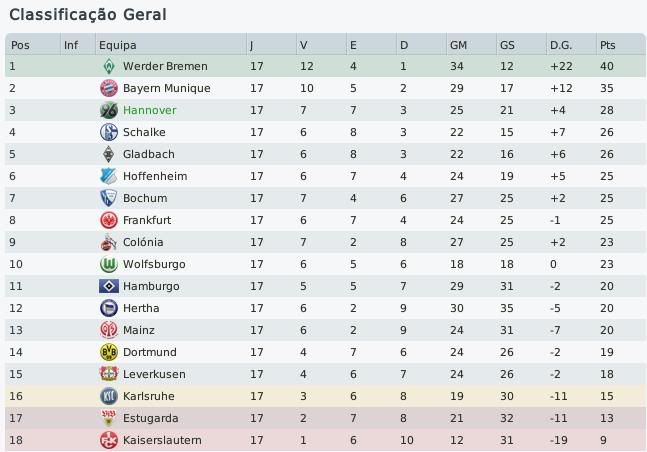Click the Kaiserslautern club badge
The width and height of the screenshot is (647, 452).
[108, 441]
